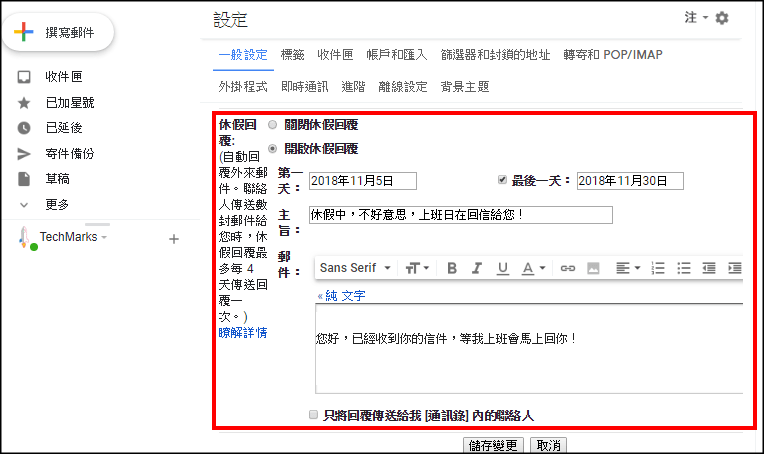
Task: Open the 注 input tools dropdown
Action: tap(696, 18)
